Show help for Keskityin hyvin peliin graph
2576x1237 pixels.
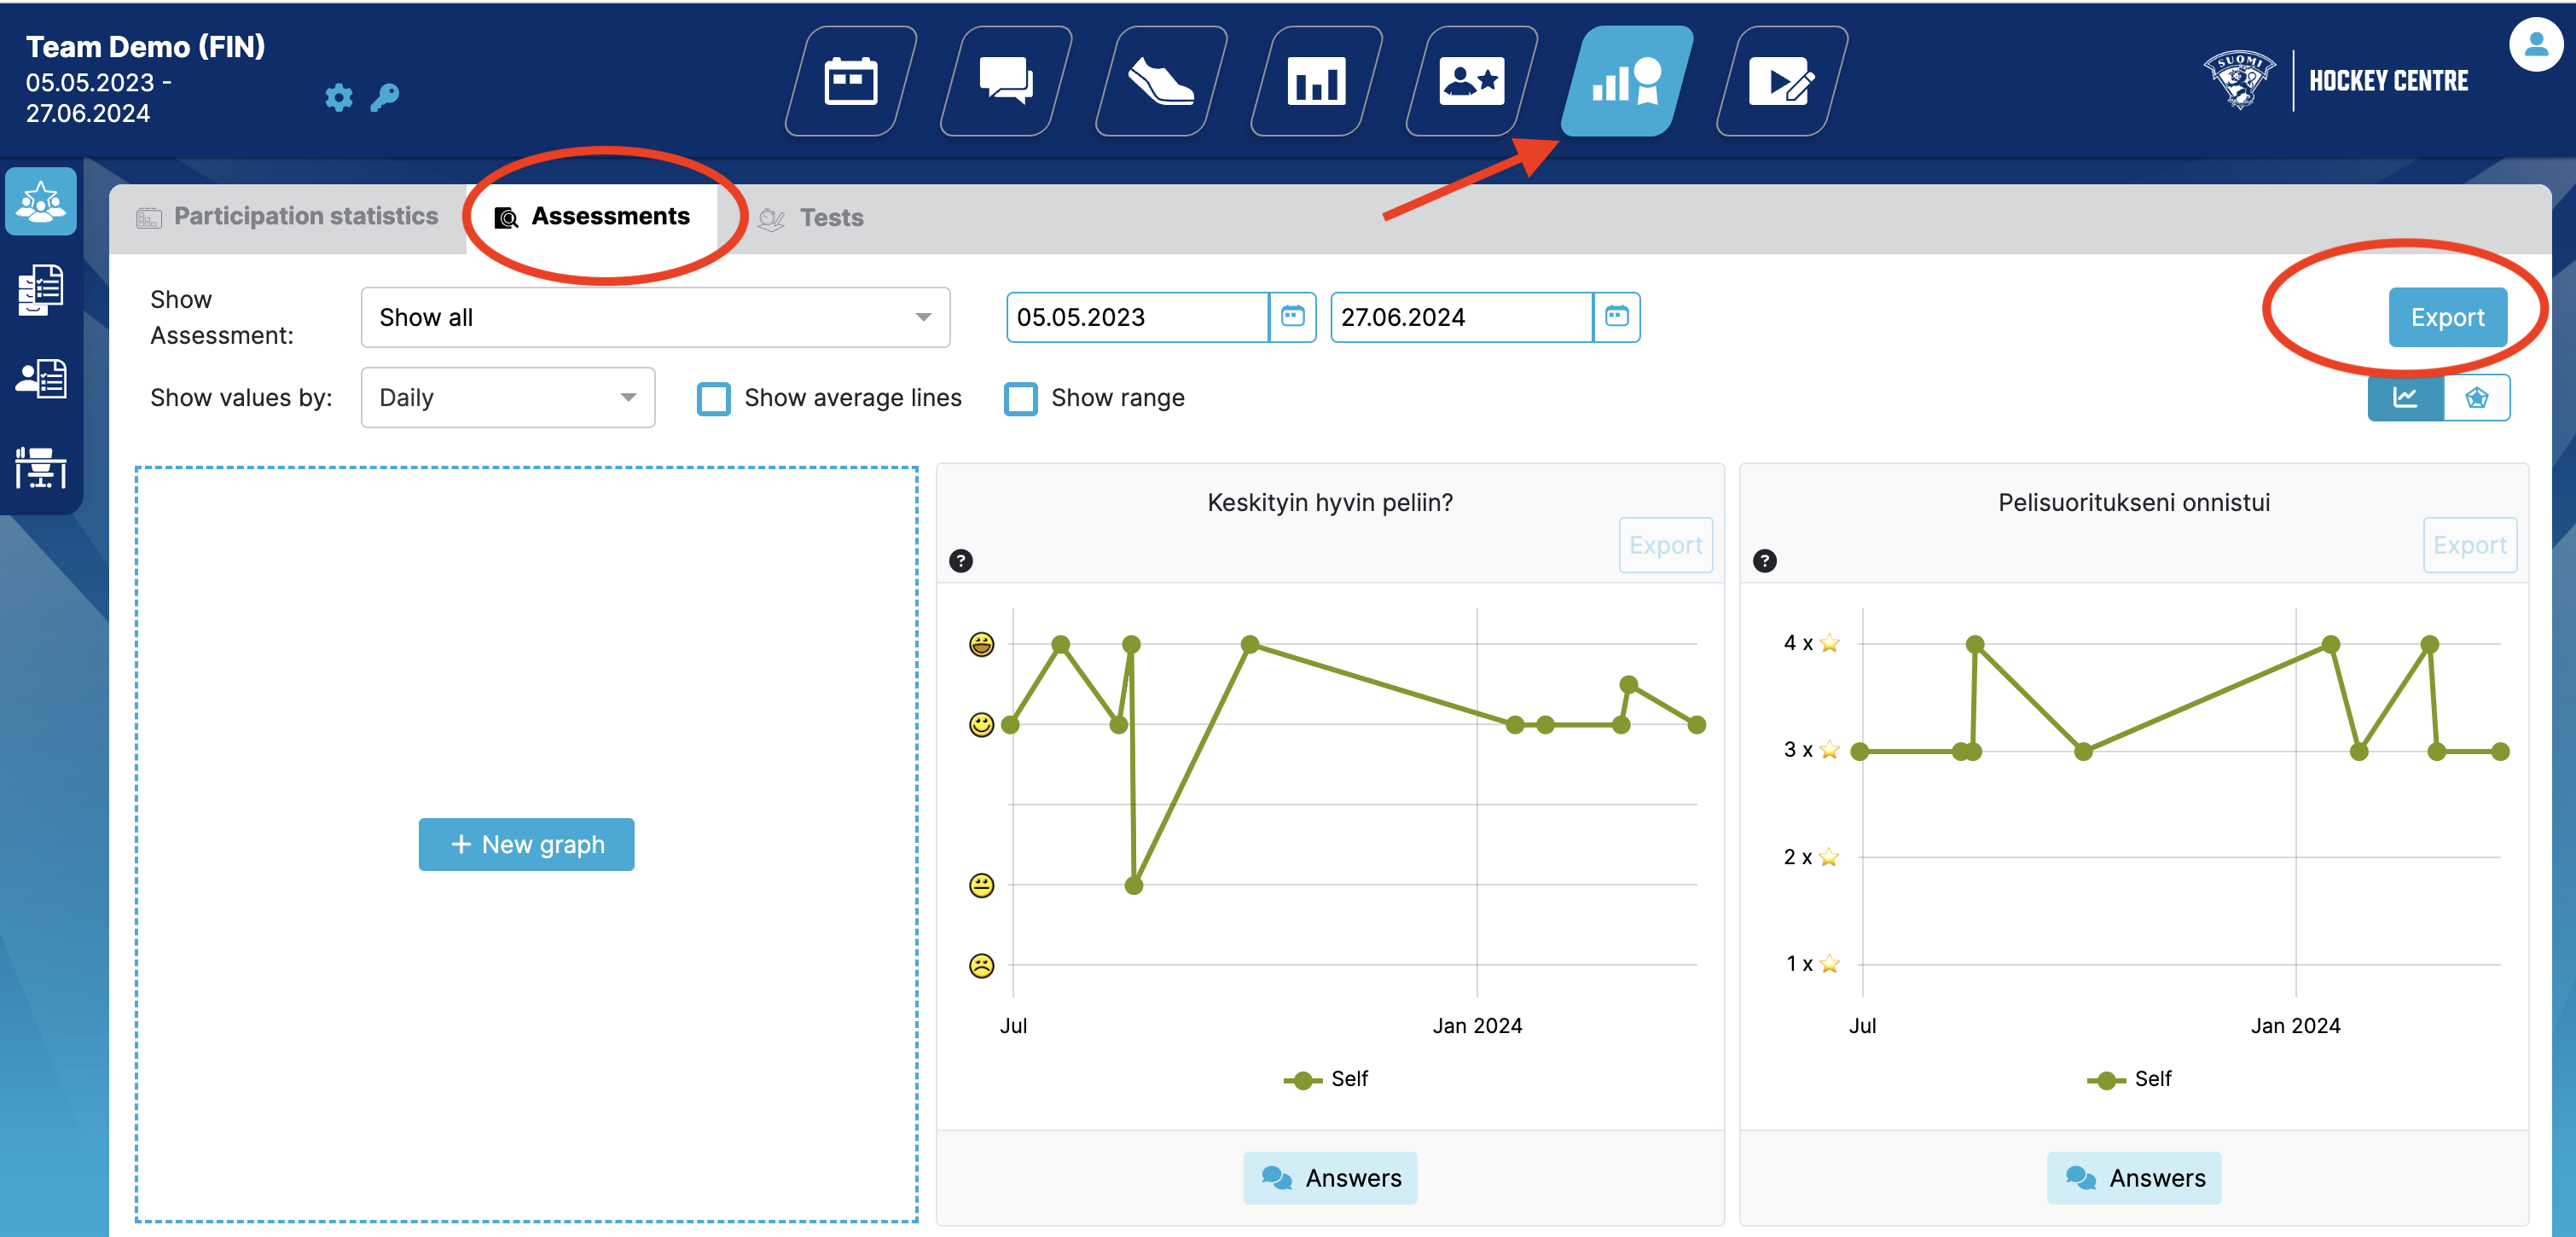pos(961,561)
